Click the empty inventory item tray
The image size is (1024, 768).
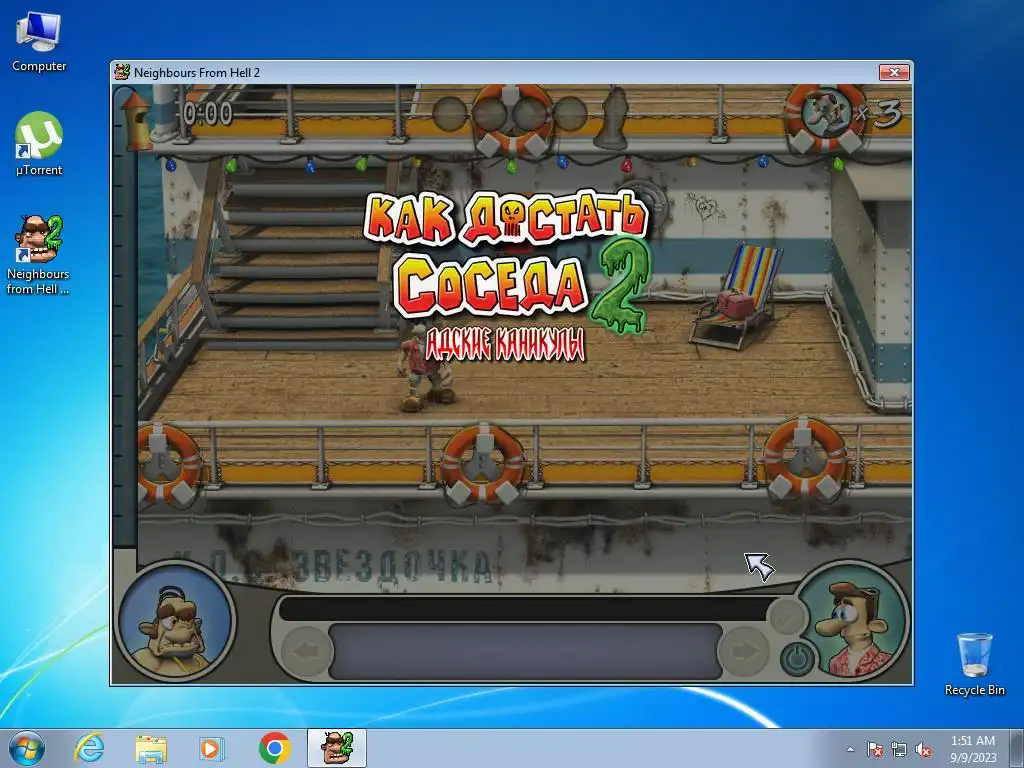coord(526,651)
